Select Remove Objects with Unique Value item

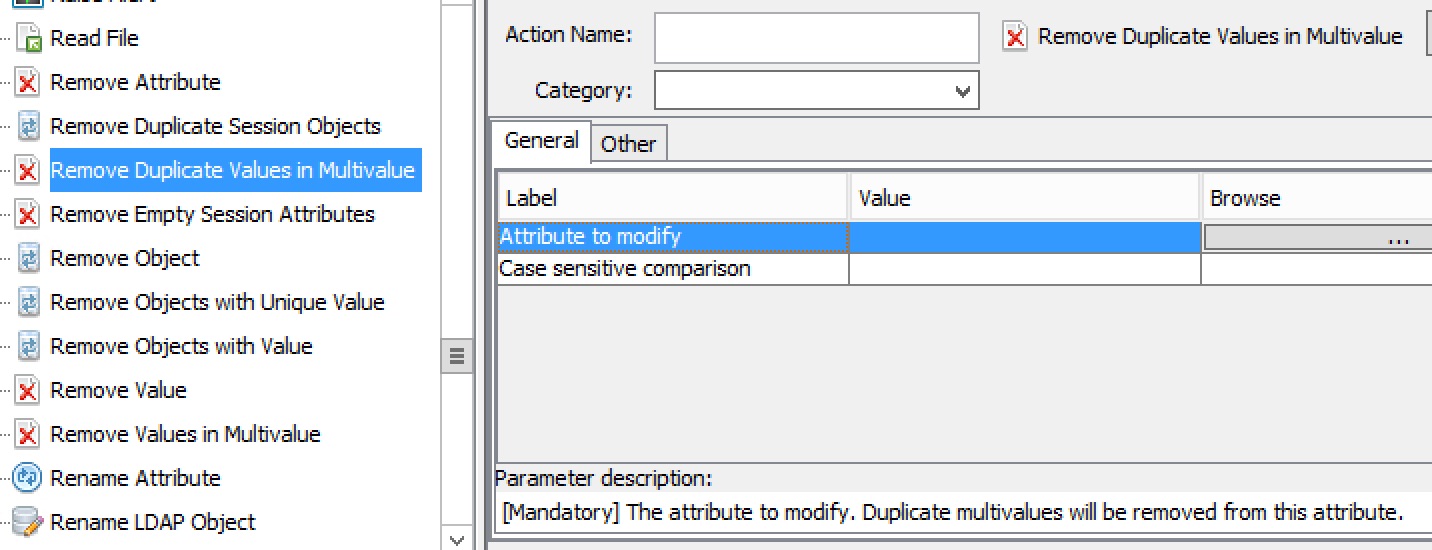(x=217, y=302)
